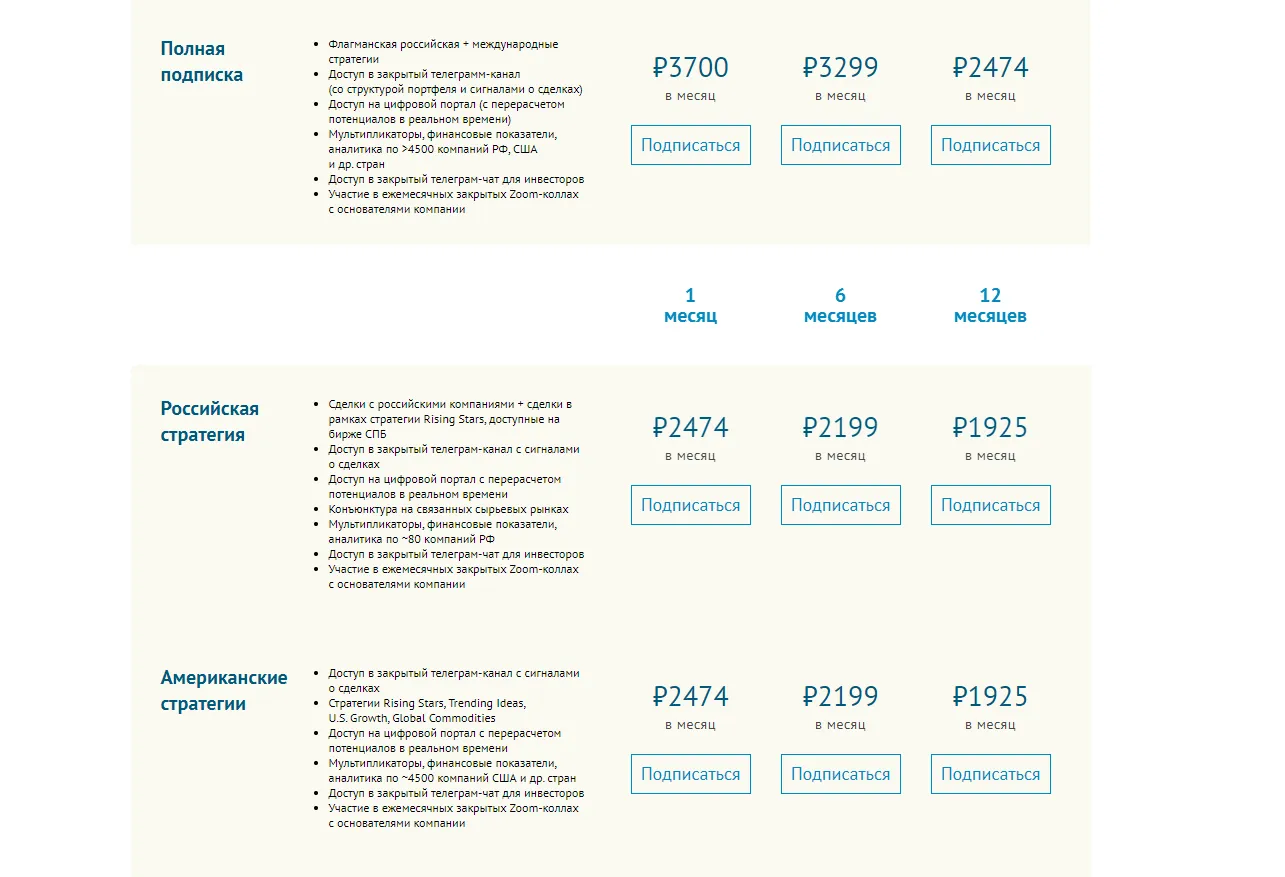Subscribe to Полная подписка for 6 months
The image size is (1285, 877).
(840, 145)
